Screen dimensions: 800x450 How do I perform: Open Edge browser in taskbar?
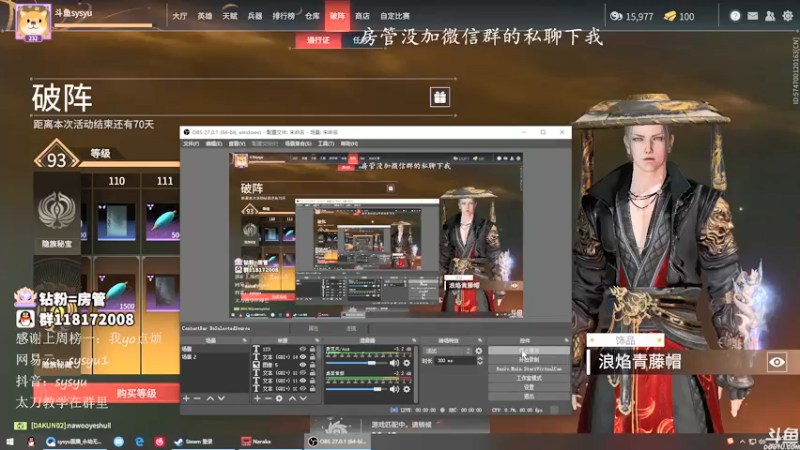click(x=139, y=442)
